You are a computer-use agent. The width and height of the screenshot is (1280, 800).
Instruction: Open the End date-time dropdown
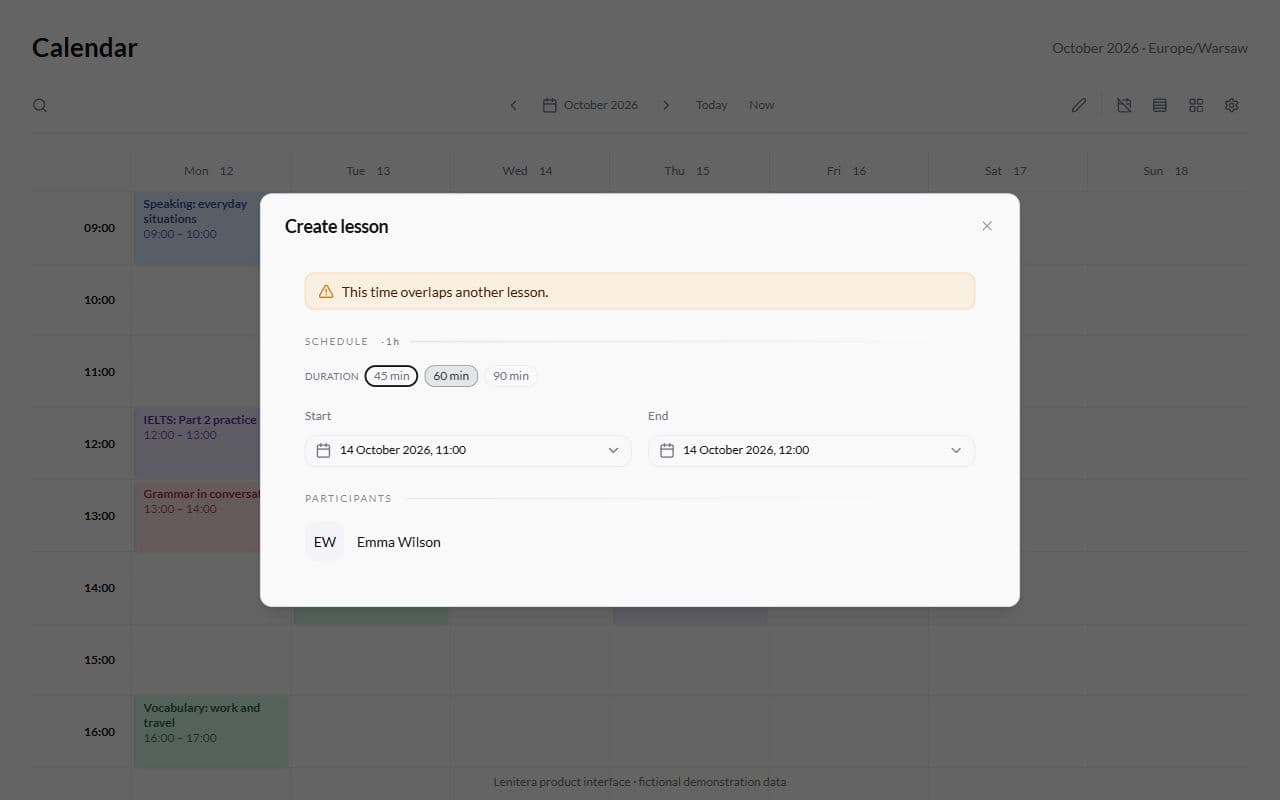coord(811,450)
